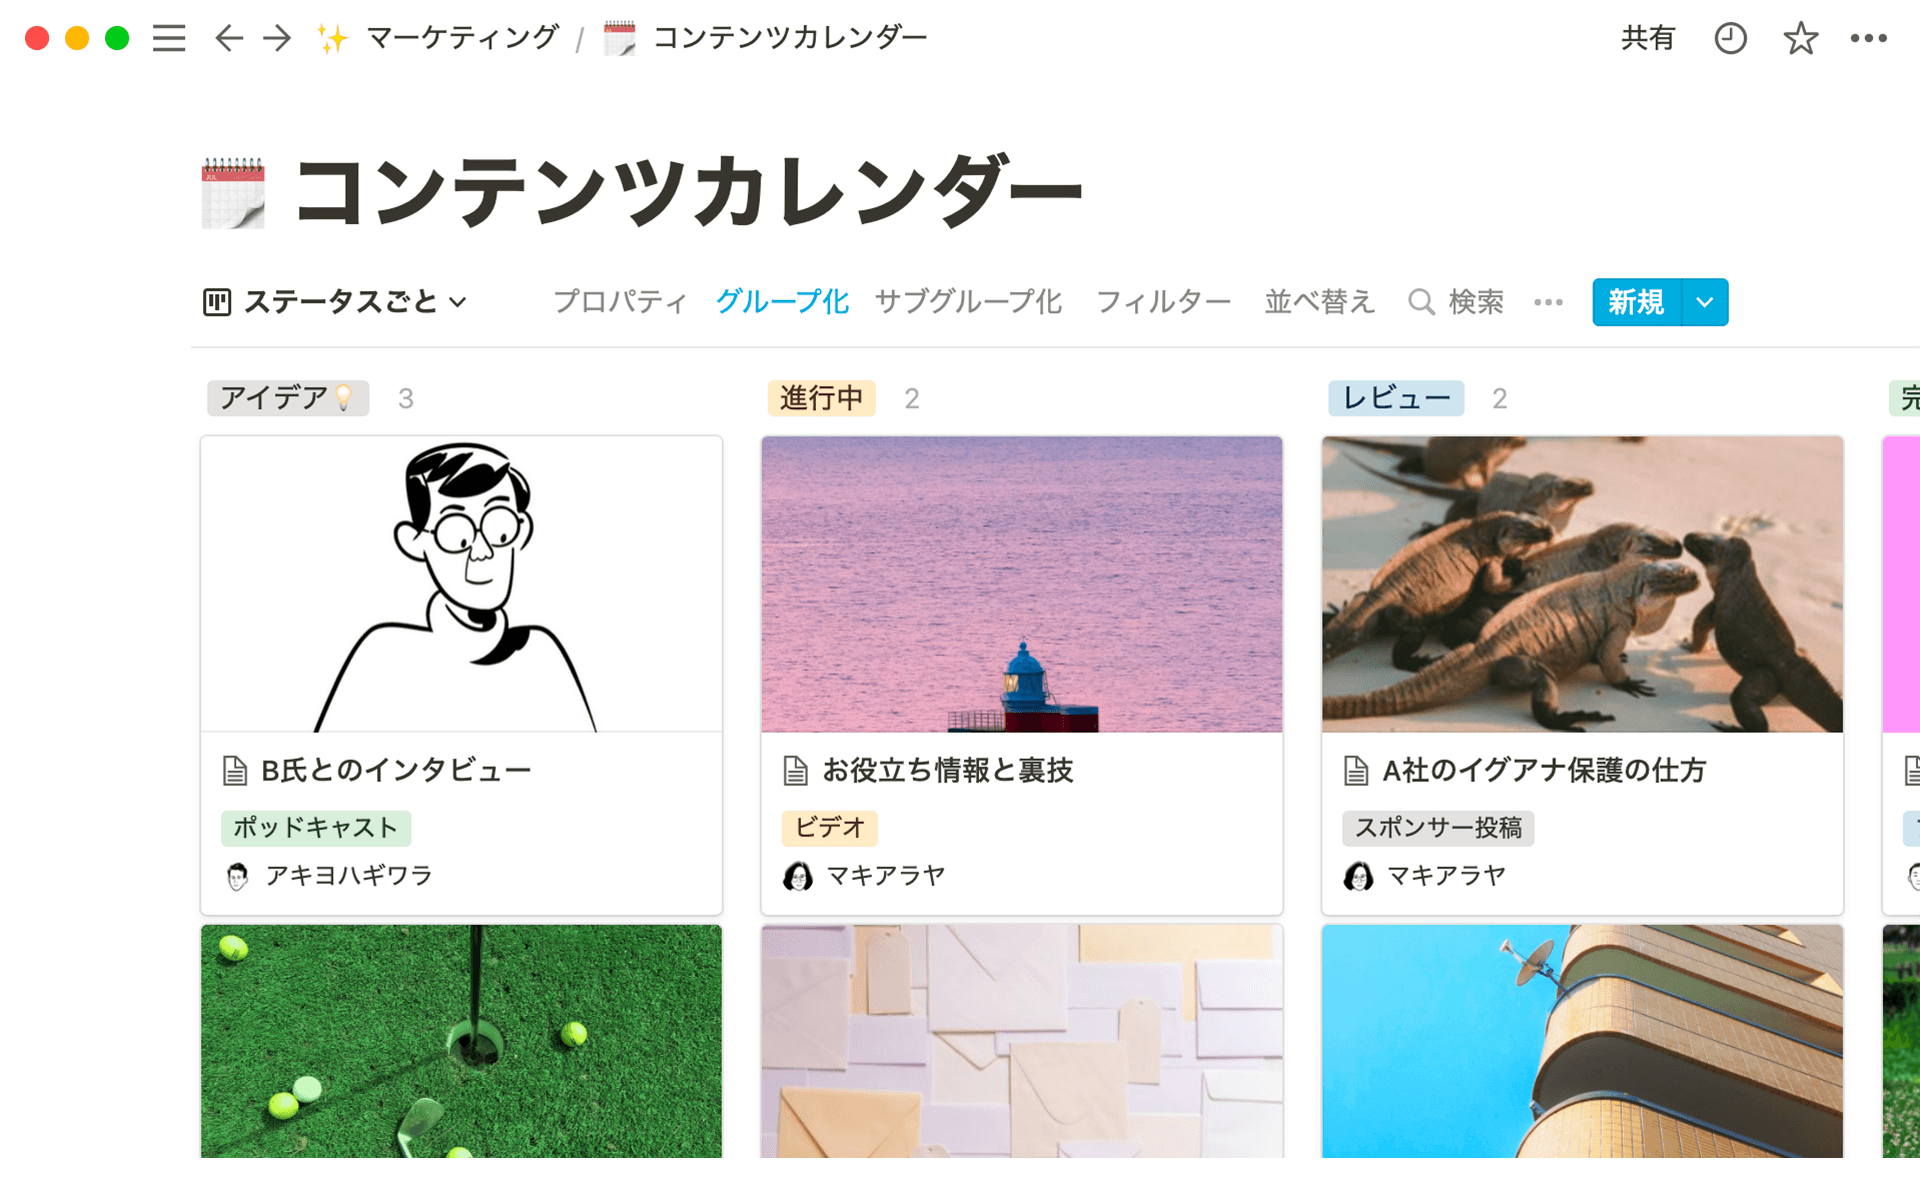Select the 進行中 status group tag
Viewport: 1920px width, 1200px height.
[x=821, y=398]
